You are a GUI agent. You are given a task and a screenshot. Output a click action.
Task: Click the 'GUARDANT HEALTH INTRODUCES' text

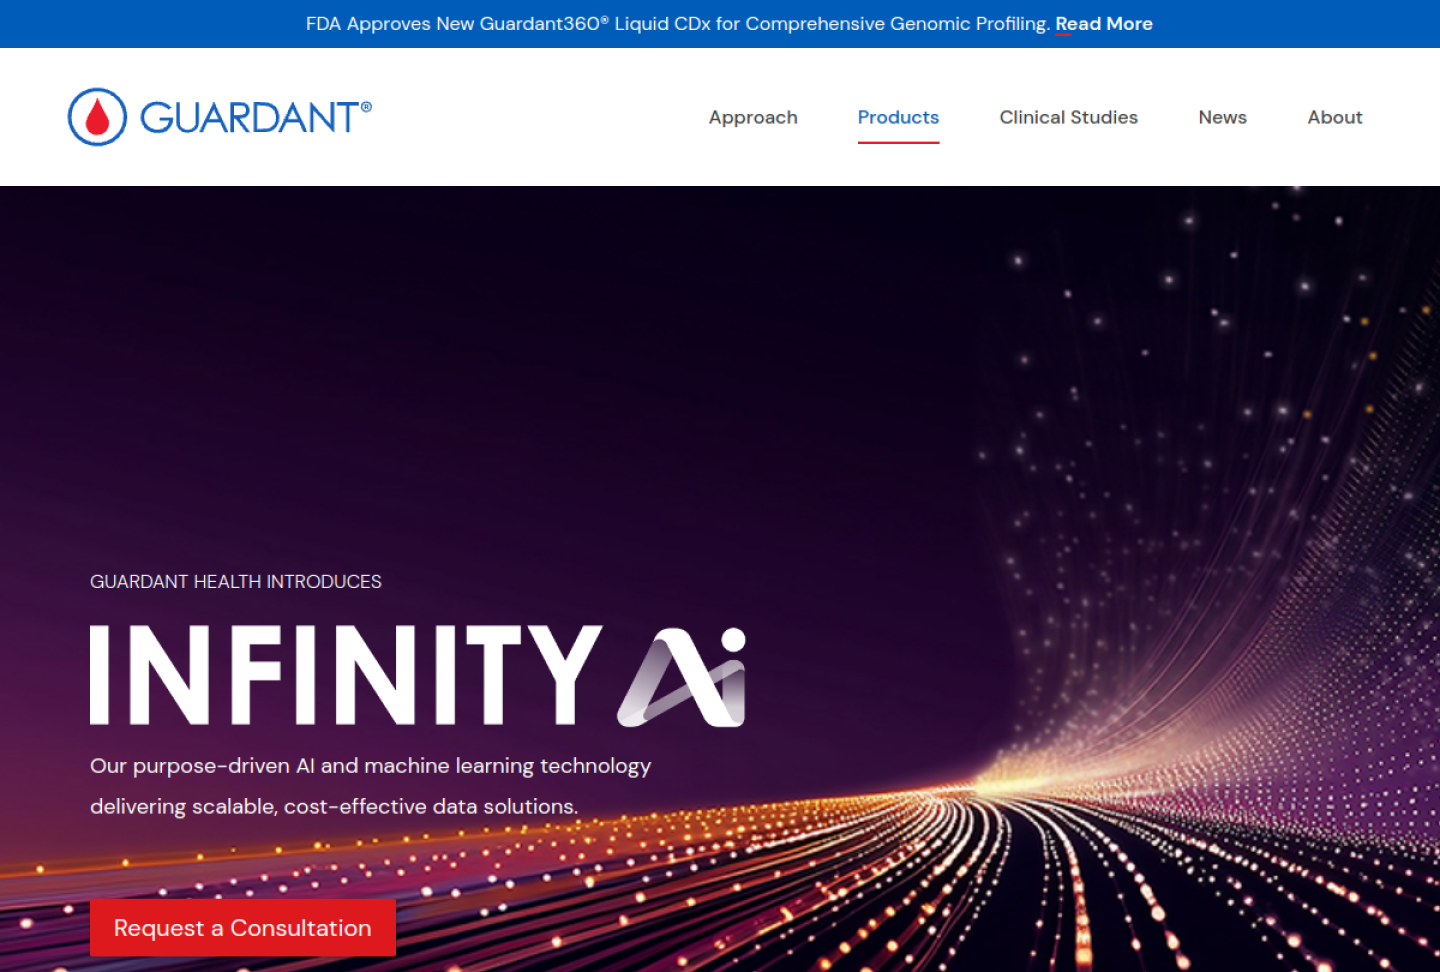(236, 582)
